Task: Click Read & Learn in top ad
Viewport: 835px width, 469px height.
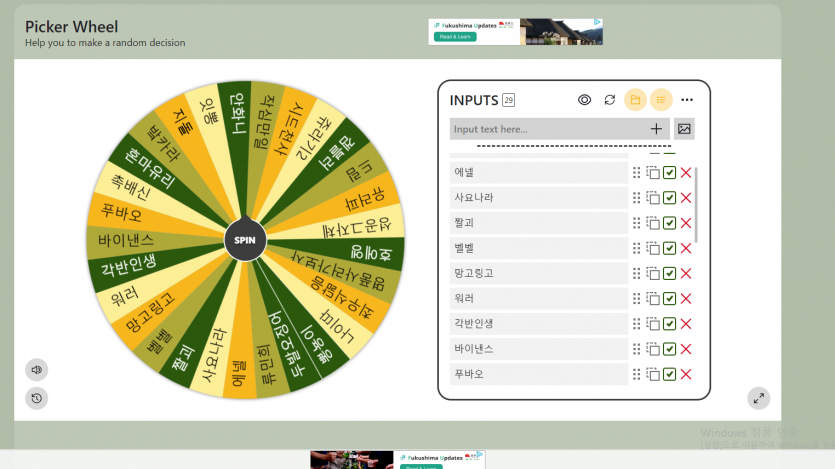Action: tap(455, 37)
